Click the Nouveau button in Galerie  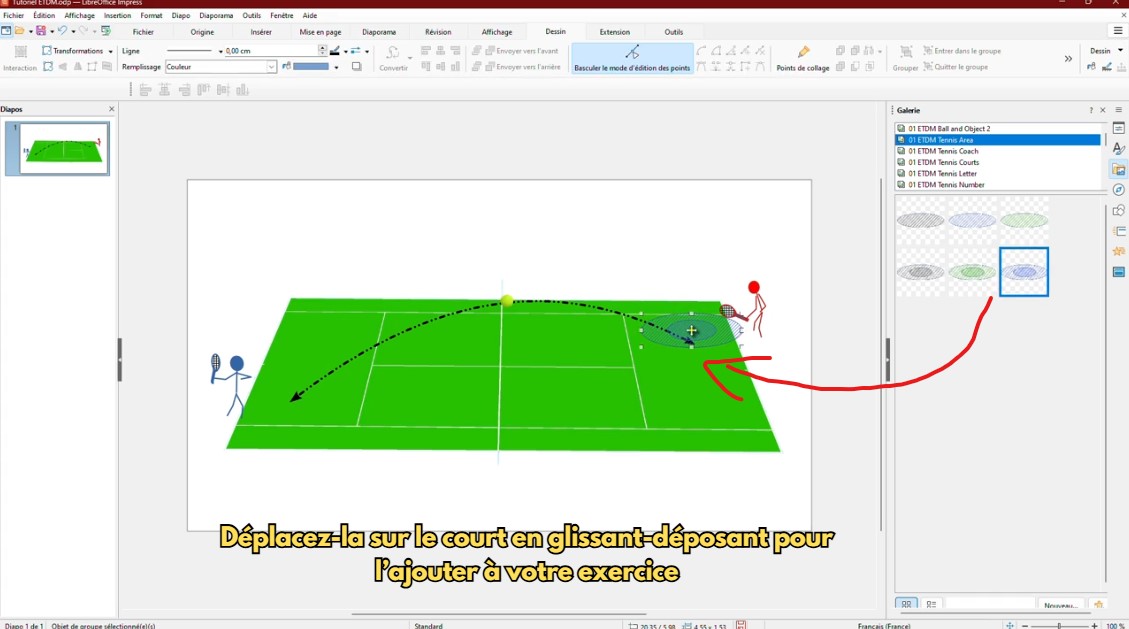pyautogui.click(x=1061, y=605)
